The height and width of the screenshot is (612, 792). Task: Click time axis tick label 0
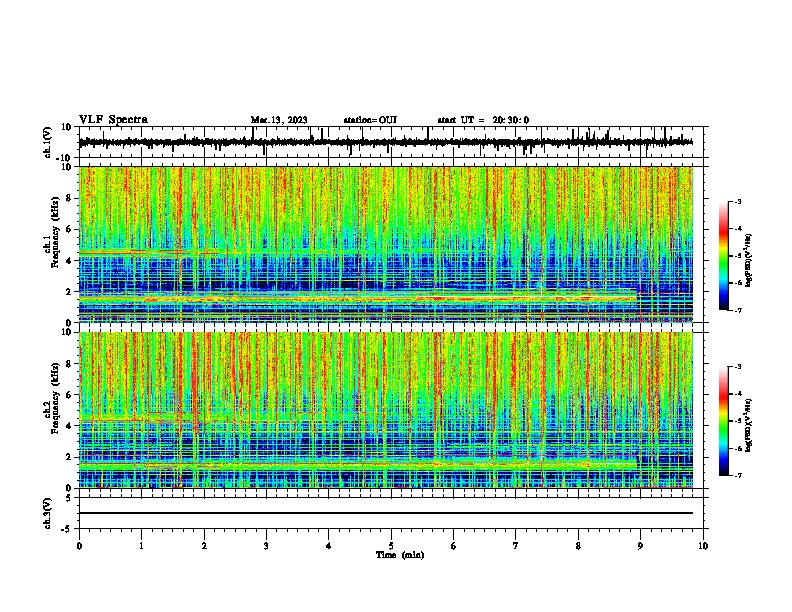79,546
